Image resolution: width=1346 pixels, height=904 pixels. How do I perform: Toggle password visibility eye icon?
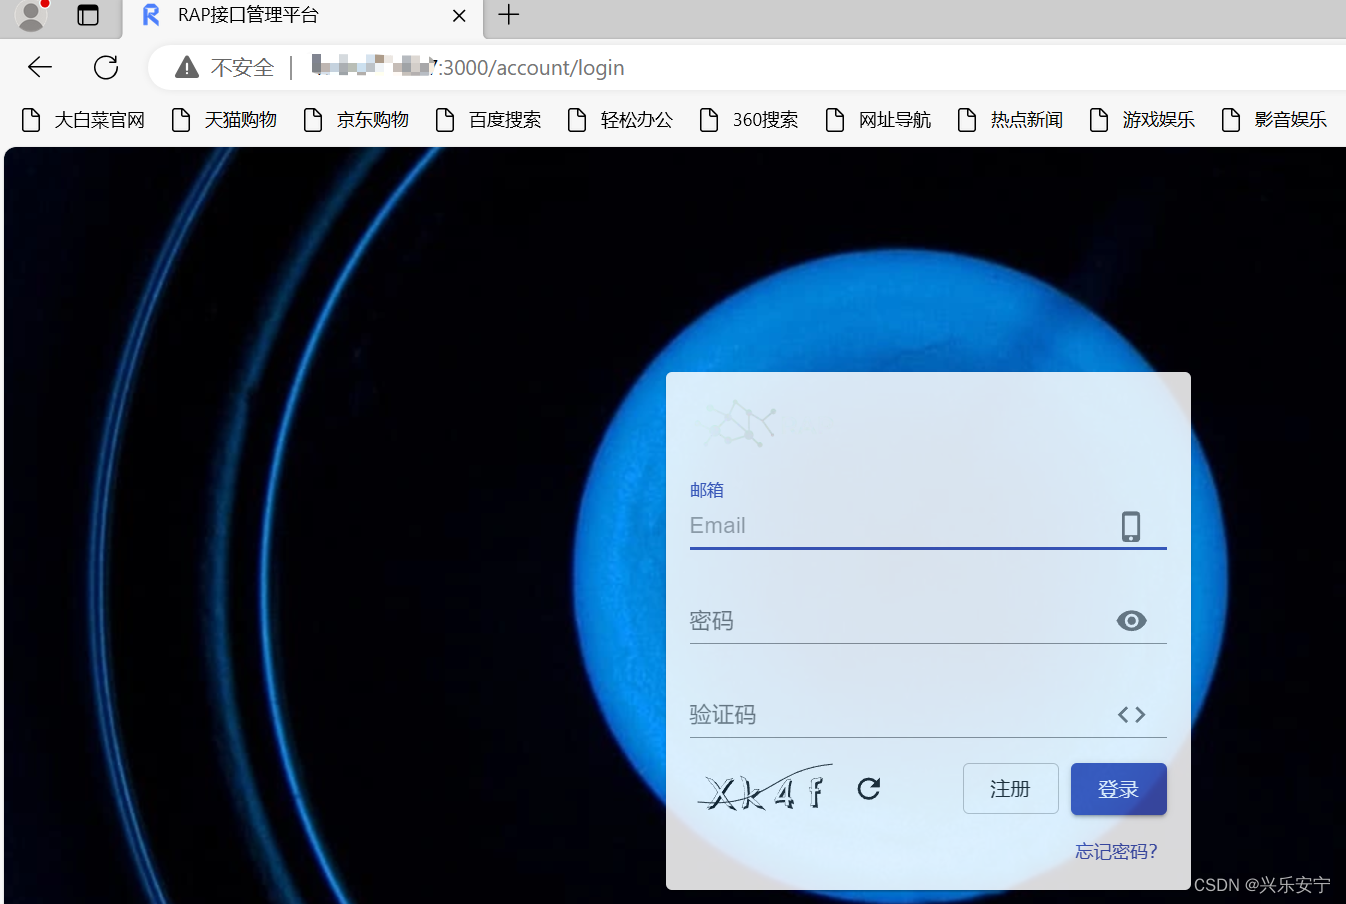[x=1131, y=621]
